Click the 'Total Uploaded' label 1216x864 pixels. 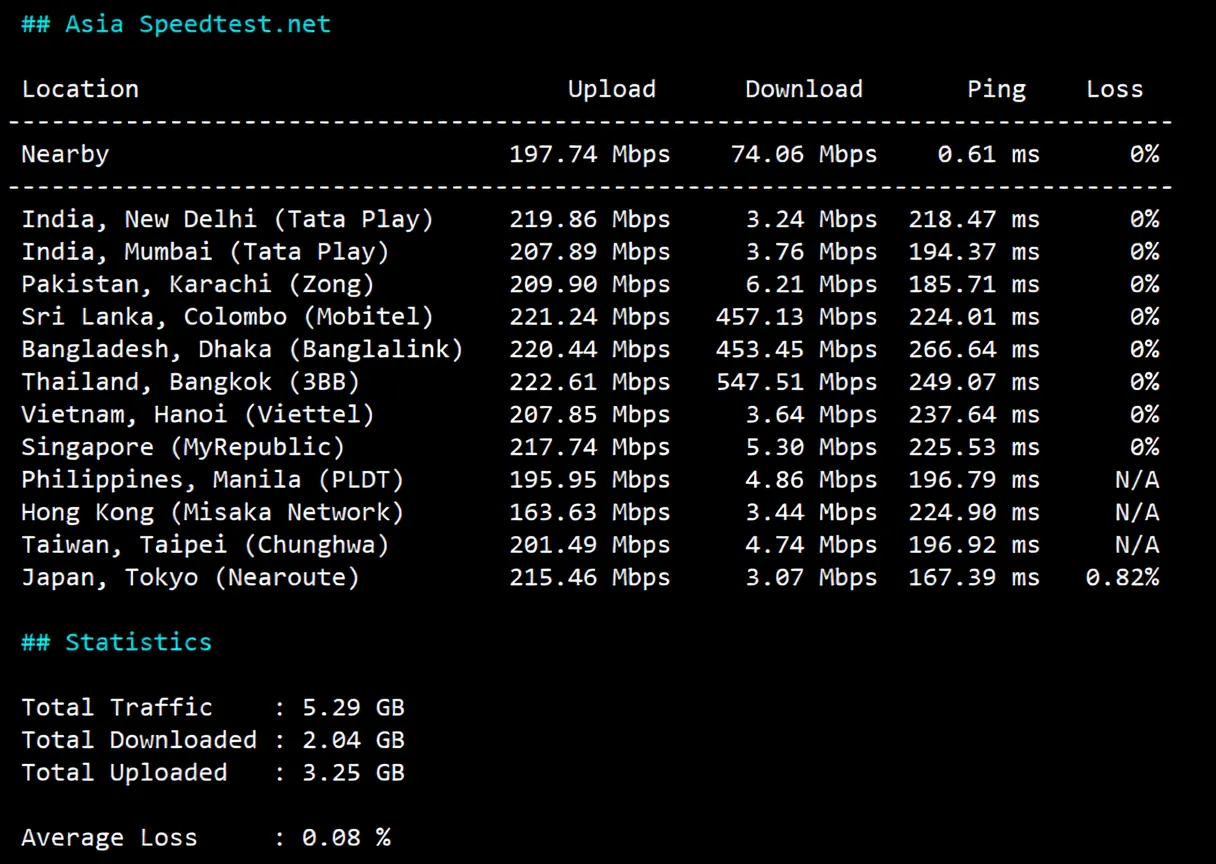pos(124,772)
